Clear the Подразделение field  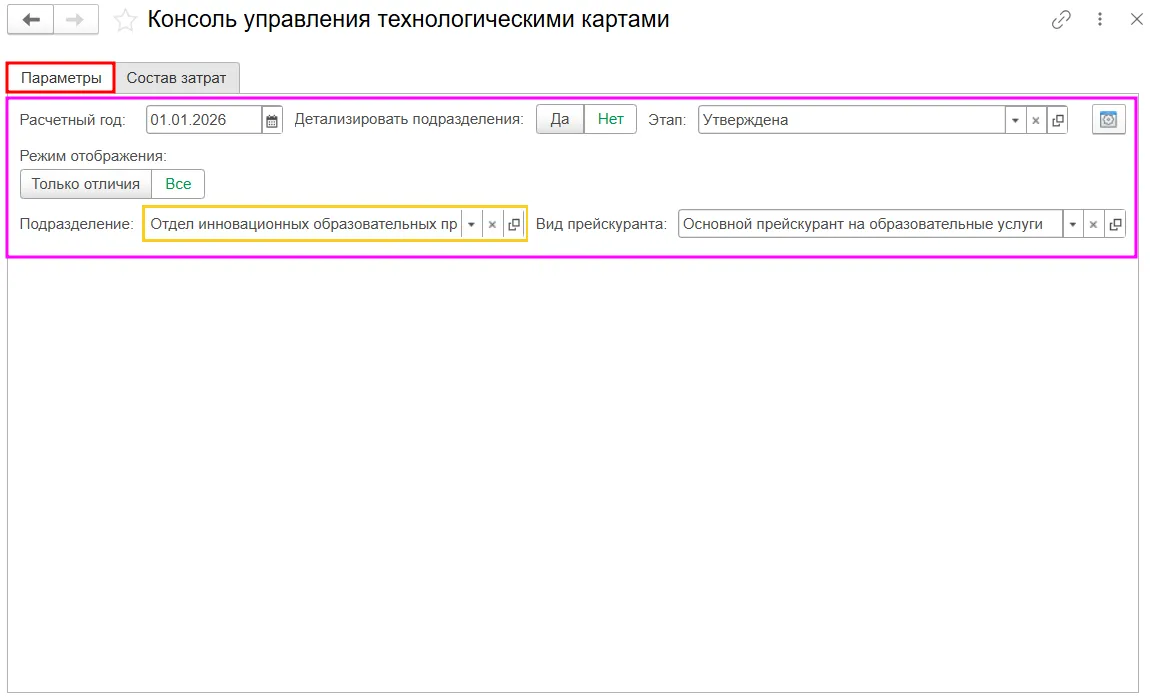pos(492,225)
